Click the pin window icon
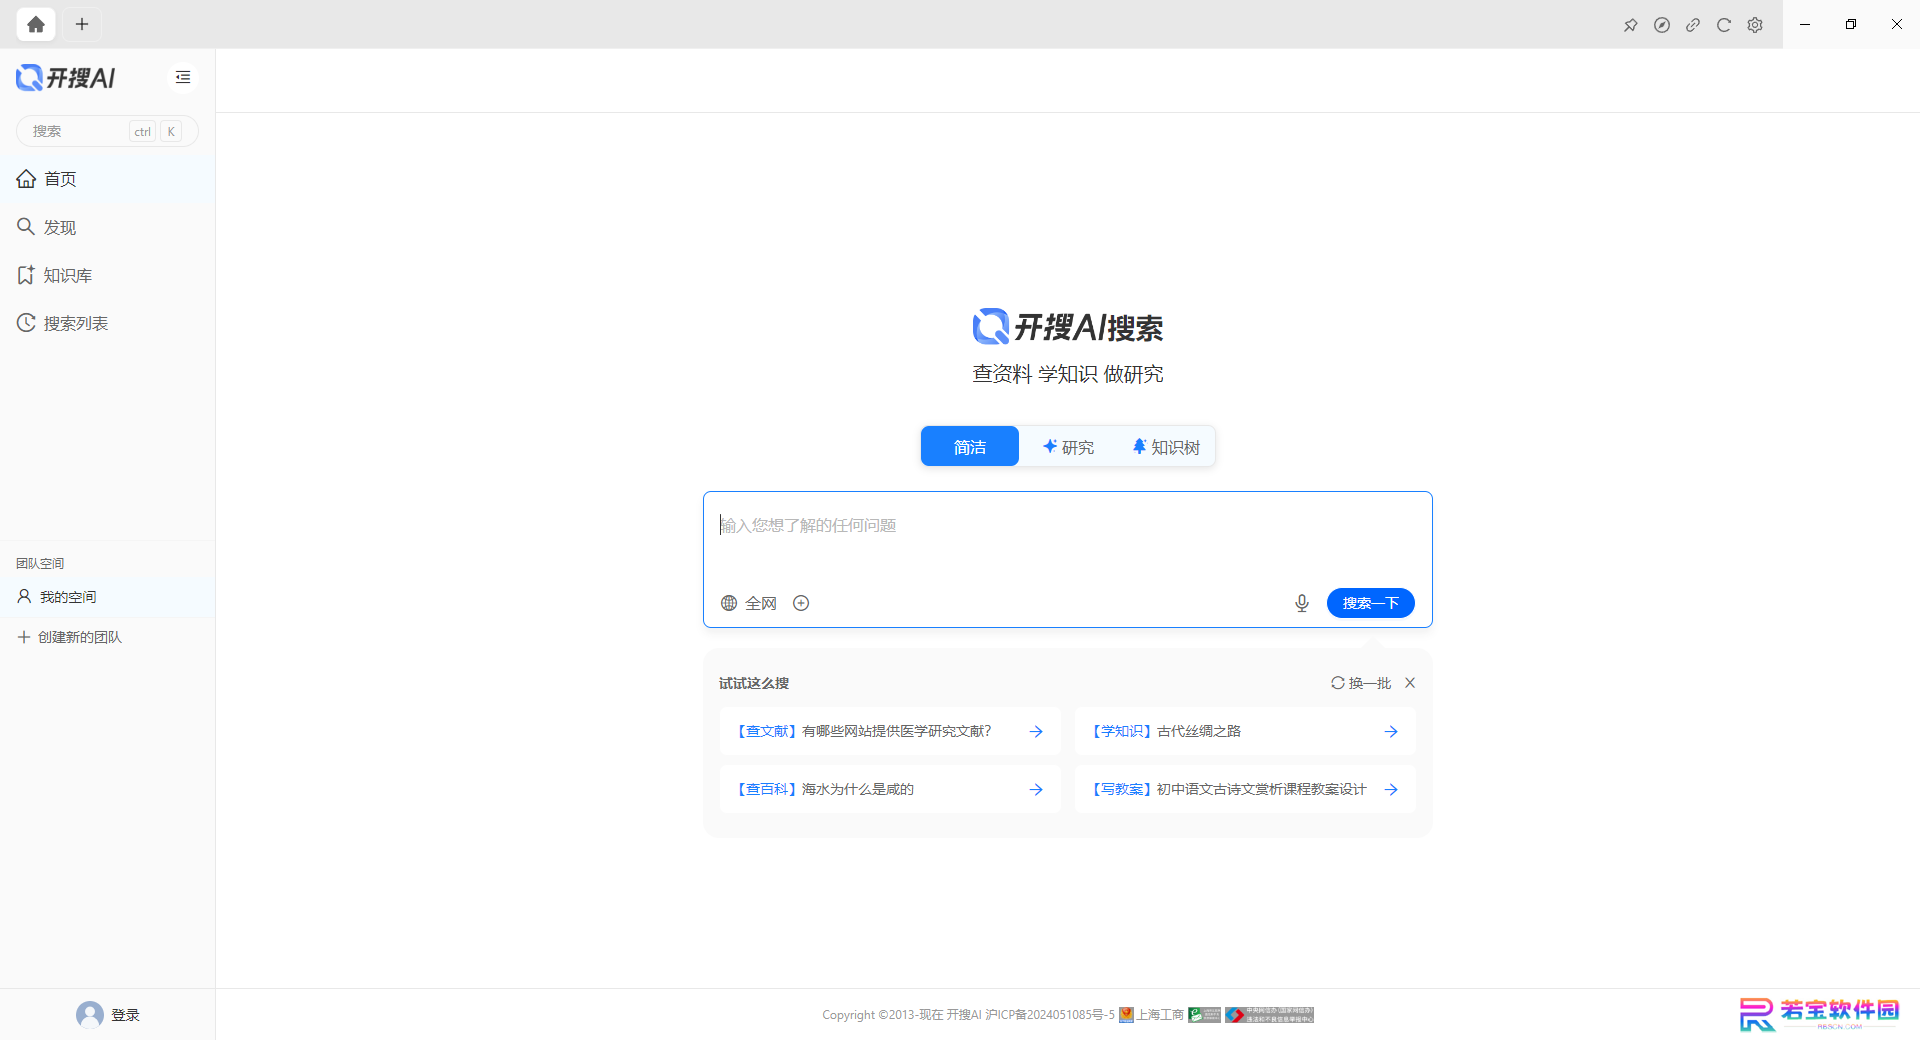 tap(1631, 25)
